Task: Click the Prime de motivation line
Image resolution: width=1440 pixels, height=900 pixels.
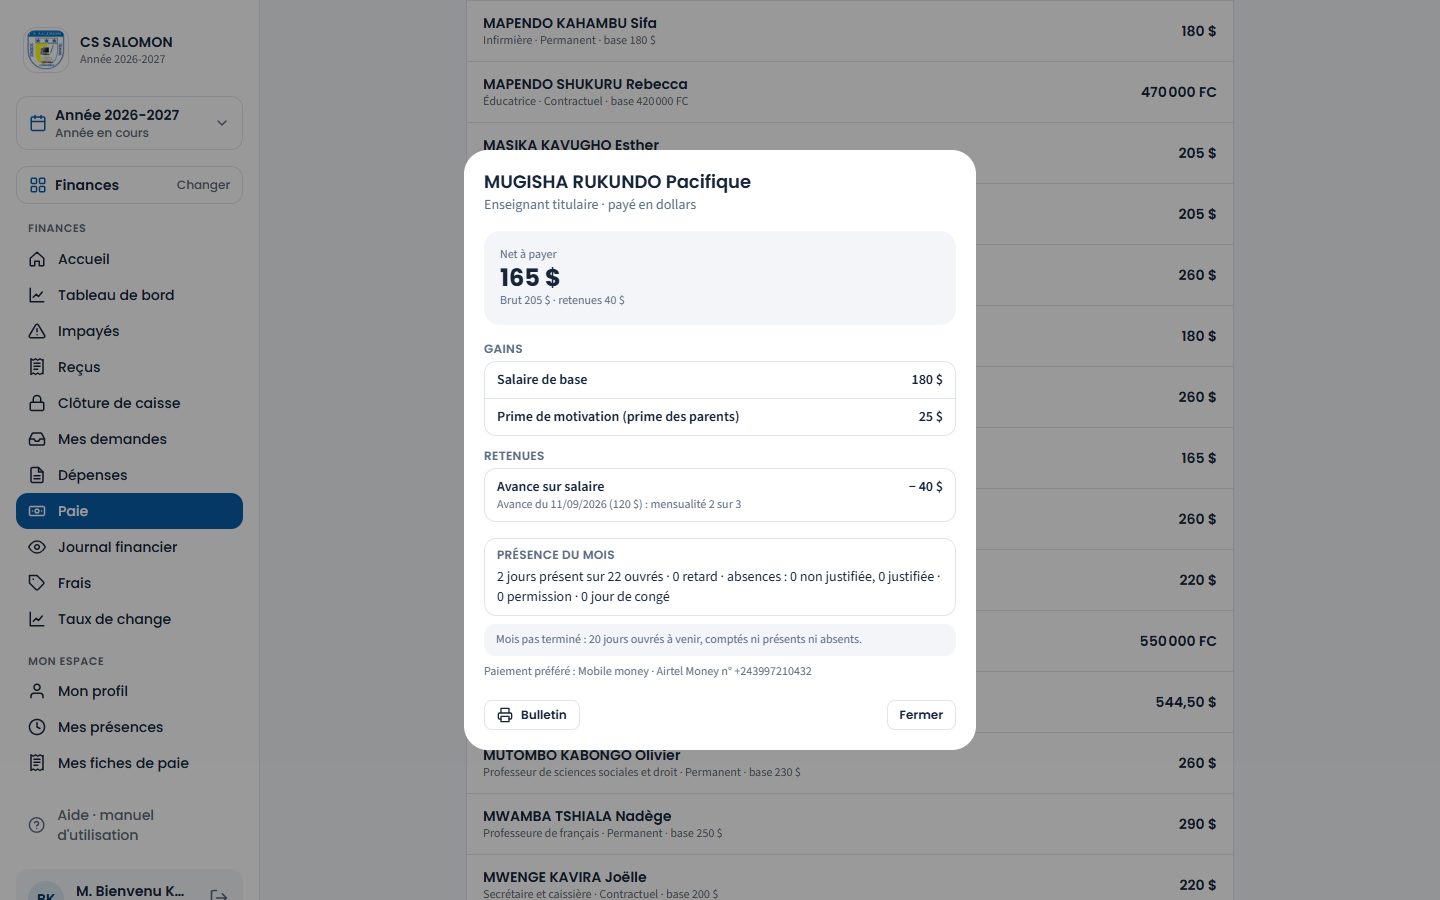Action: pyautogui.click(x=720, y=417)
